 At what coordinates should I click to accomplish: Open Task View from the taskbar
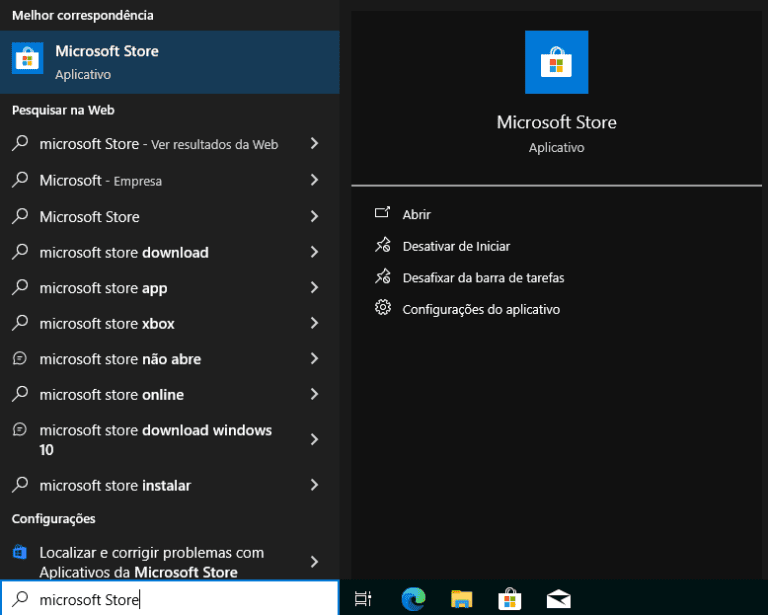point(363,599)
